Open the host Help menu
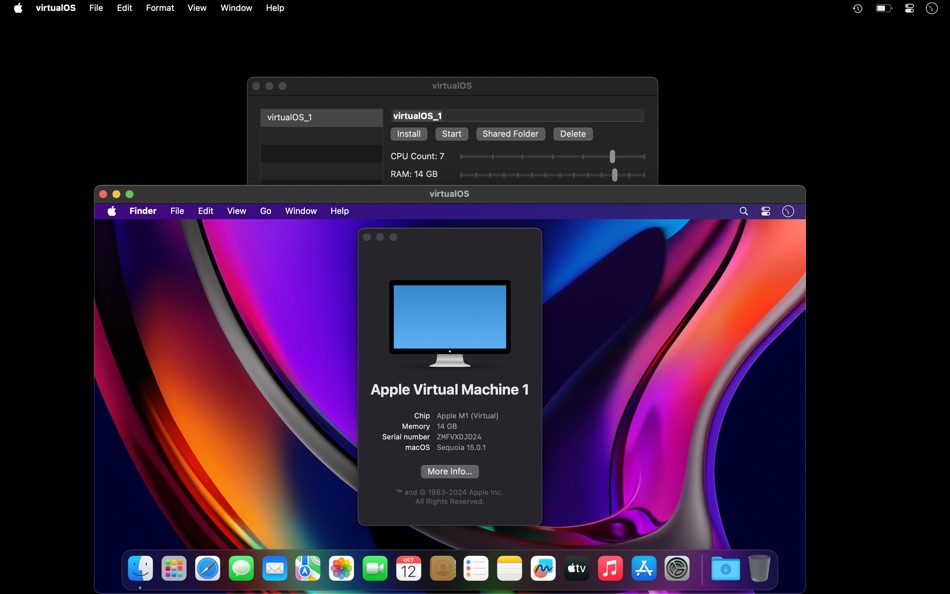The width and height of the screenshot is (950, 594). [275, 8]
